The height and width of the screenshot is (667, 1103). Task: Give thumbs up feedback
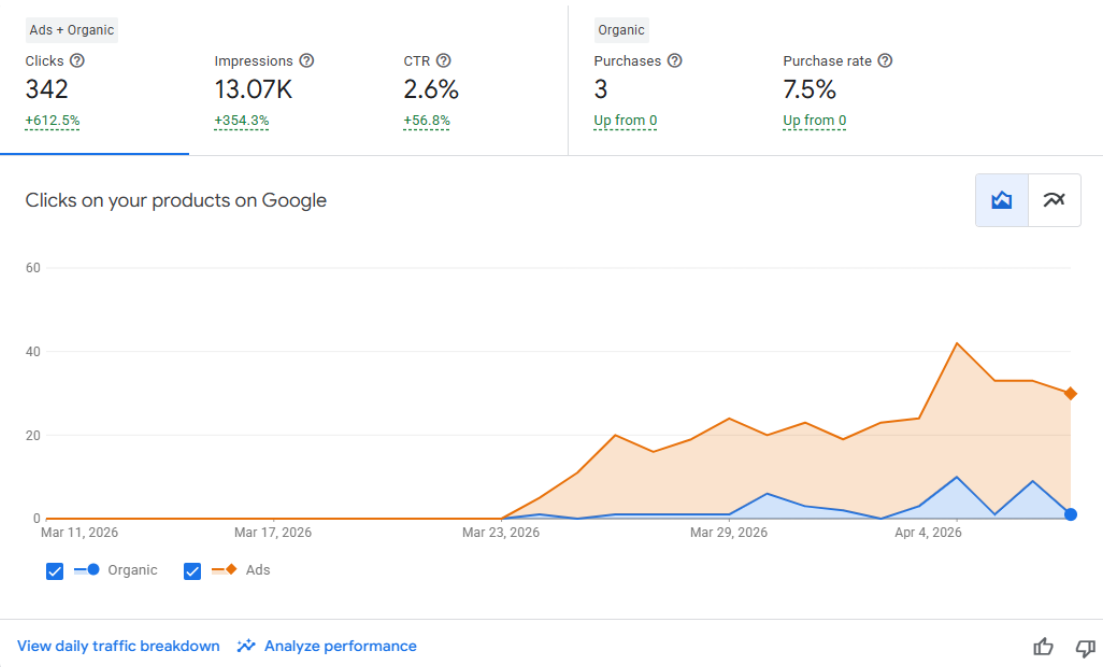pyautogui.click(x=1043, y=646)
